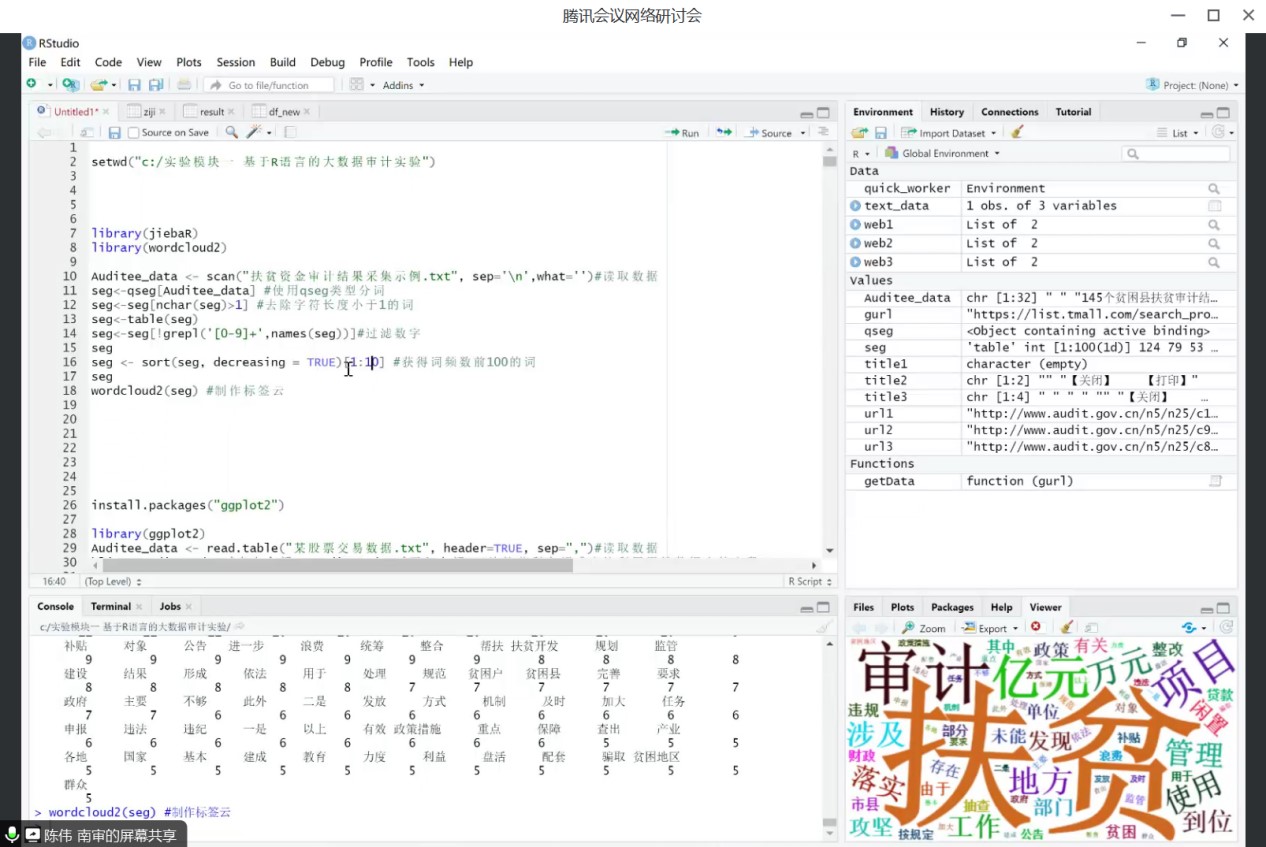
Task: Open the Addins dropdown
Action: (x=403, y=85)
